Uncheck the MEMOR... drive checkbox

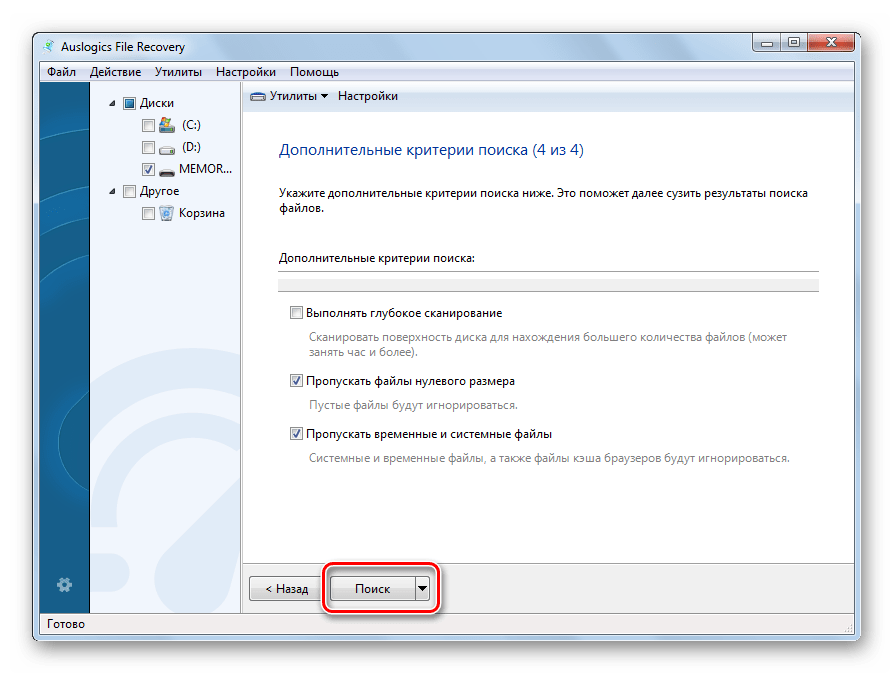point(148,169)
